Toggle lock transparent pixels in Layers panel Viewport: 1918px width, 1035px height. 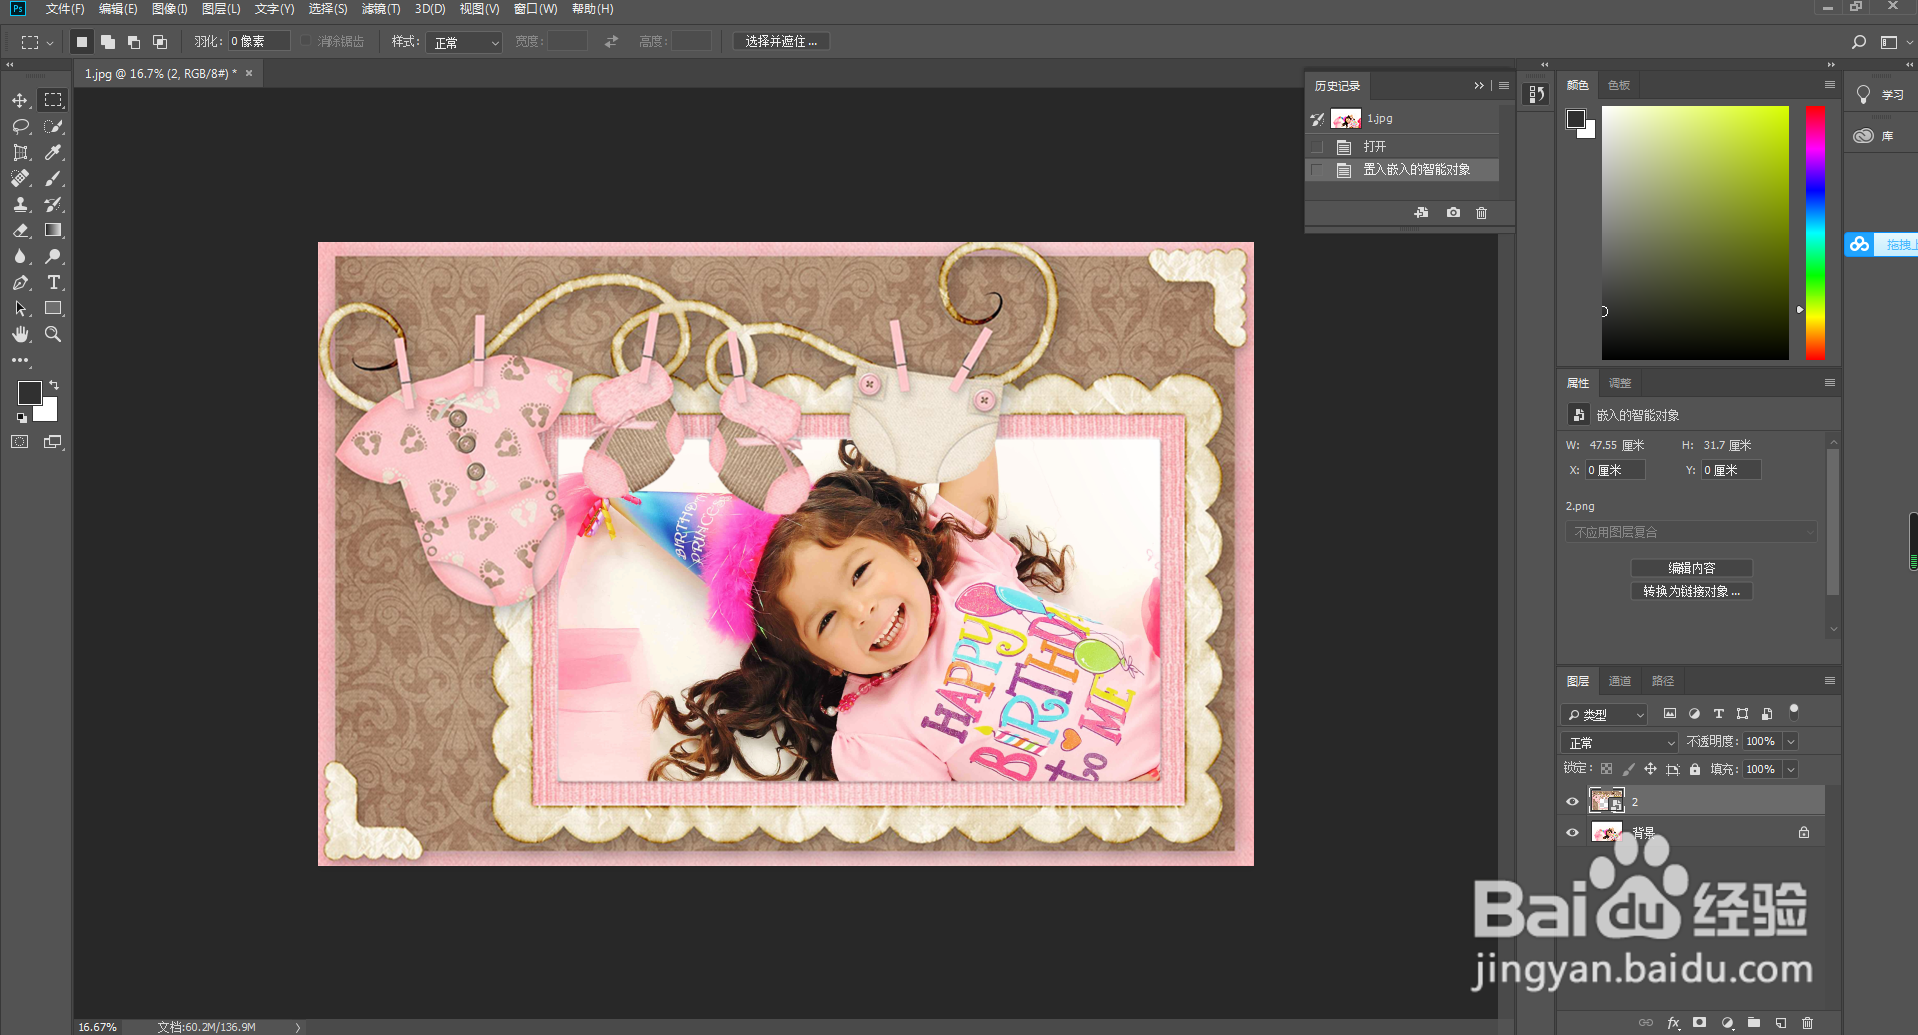coord(1606,769)
